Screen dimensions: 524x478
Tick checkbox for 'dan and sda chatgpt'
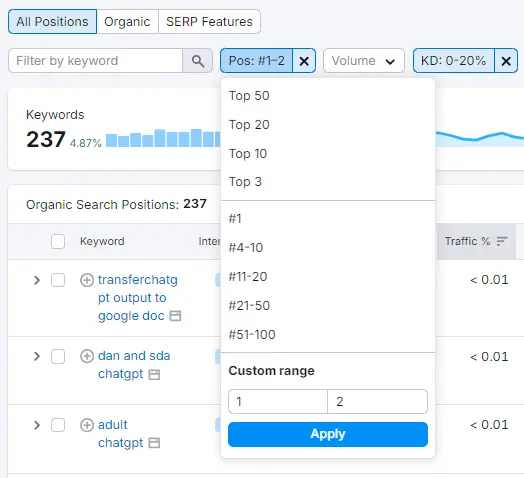(x=58, y=356)
